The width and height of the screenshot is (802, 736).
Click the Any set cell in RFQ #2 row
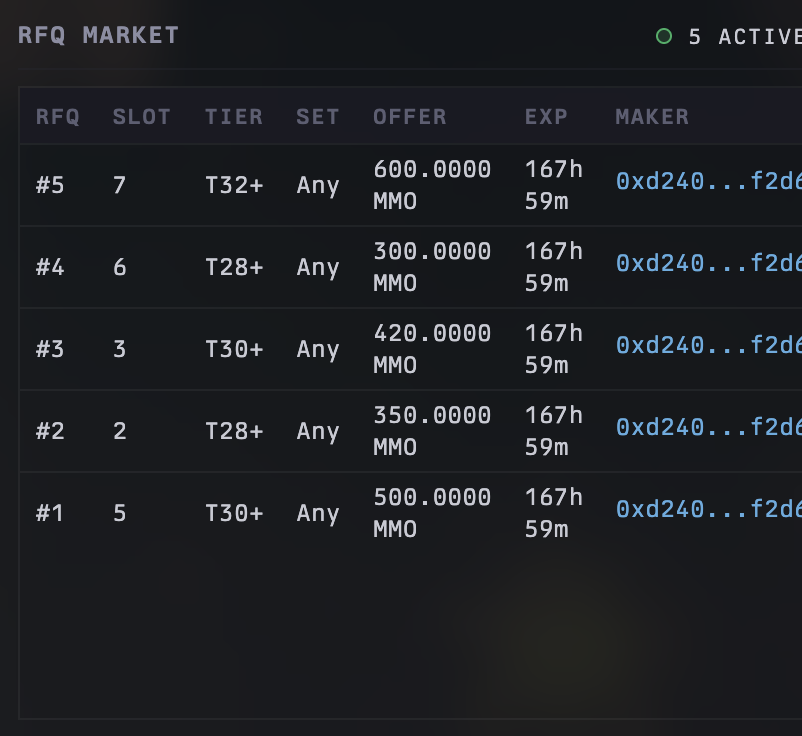[318, 432]
